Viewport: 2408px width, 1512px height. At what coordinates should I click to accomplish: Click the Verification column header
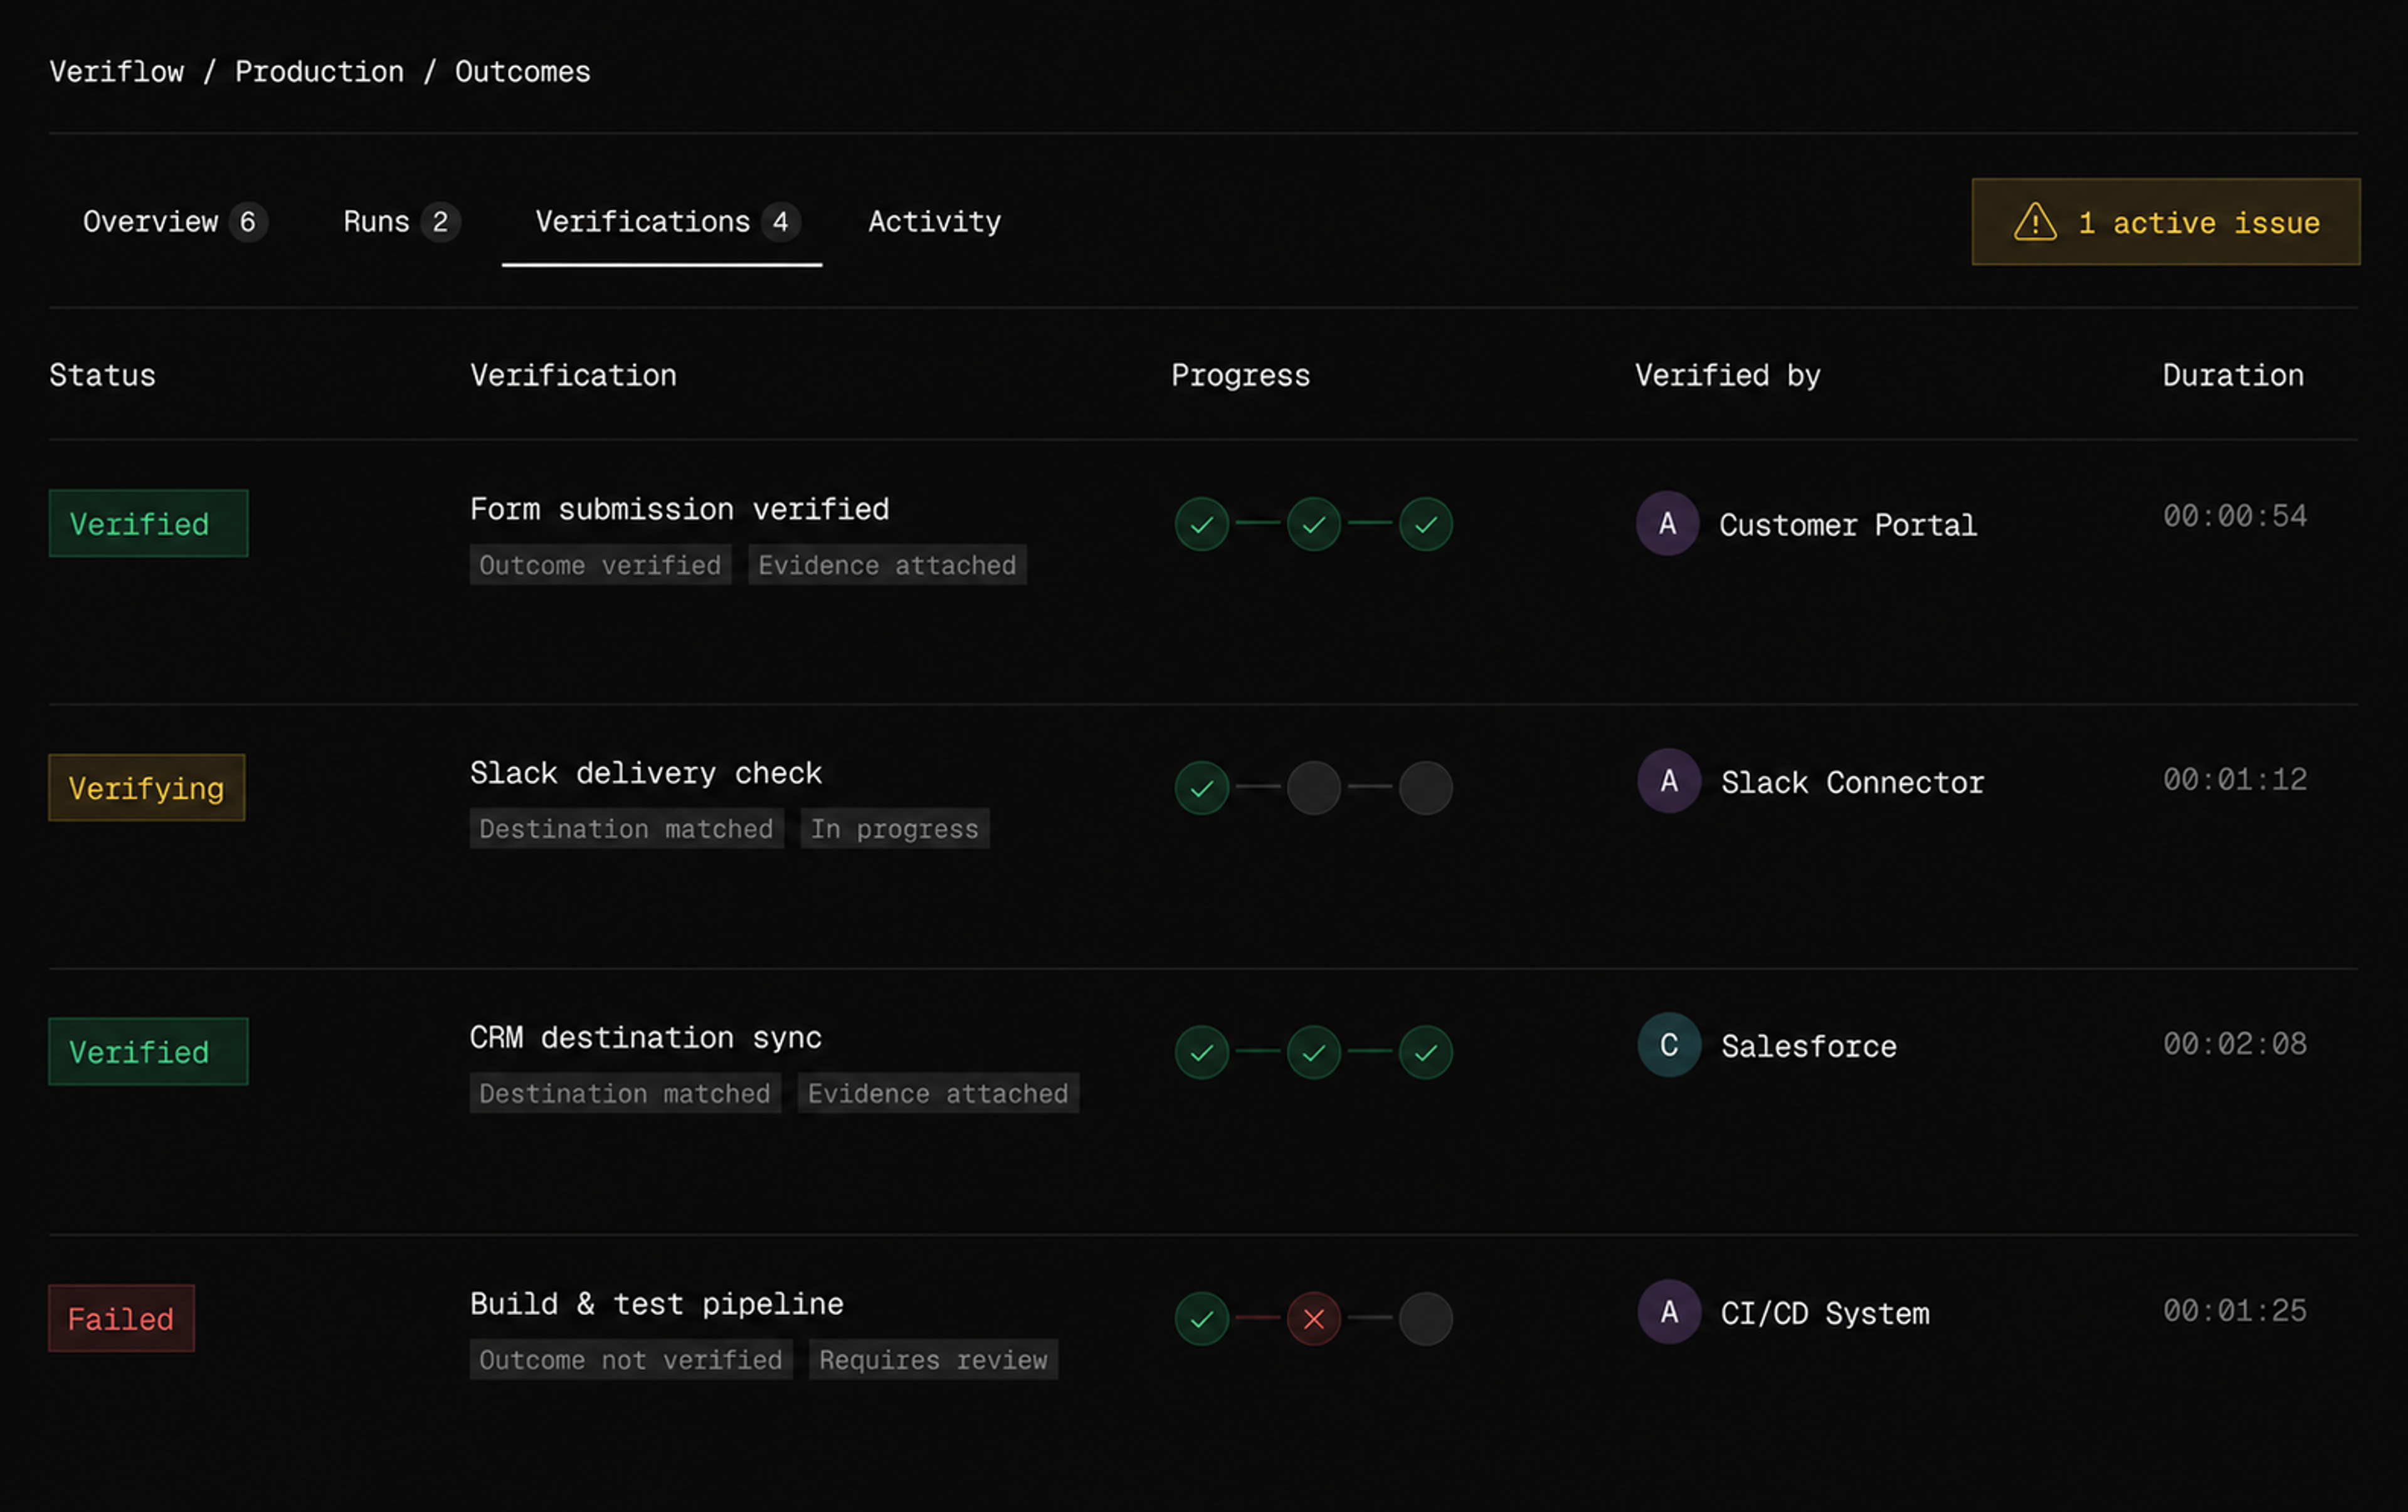tap(573, 375)
